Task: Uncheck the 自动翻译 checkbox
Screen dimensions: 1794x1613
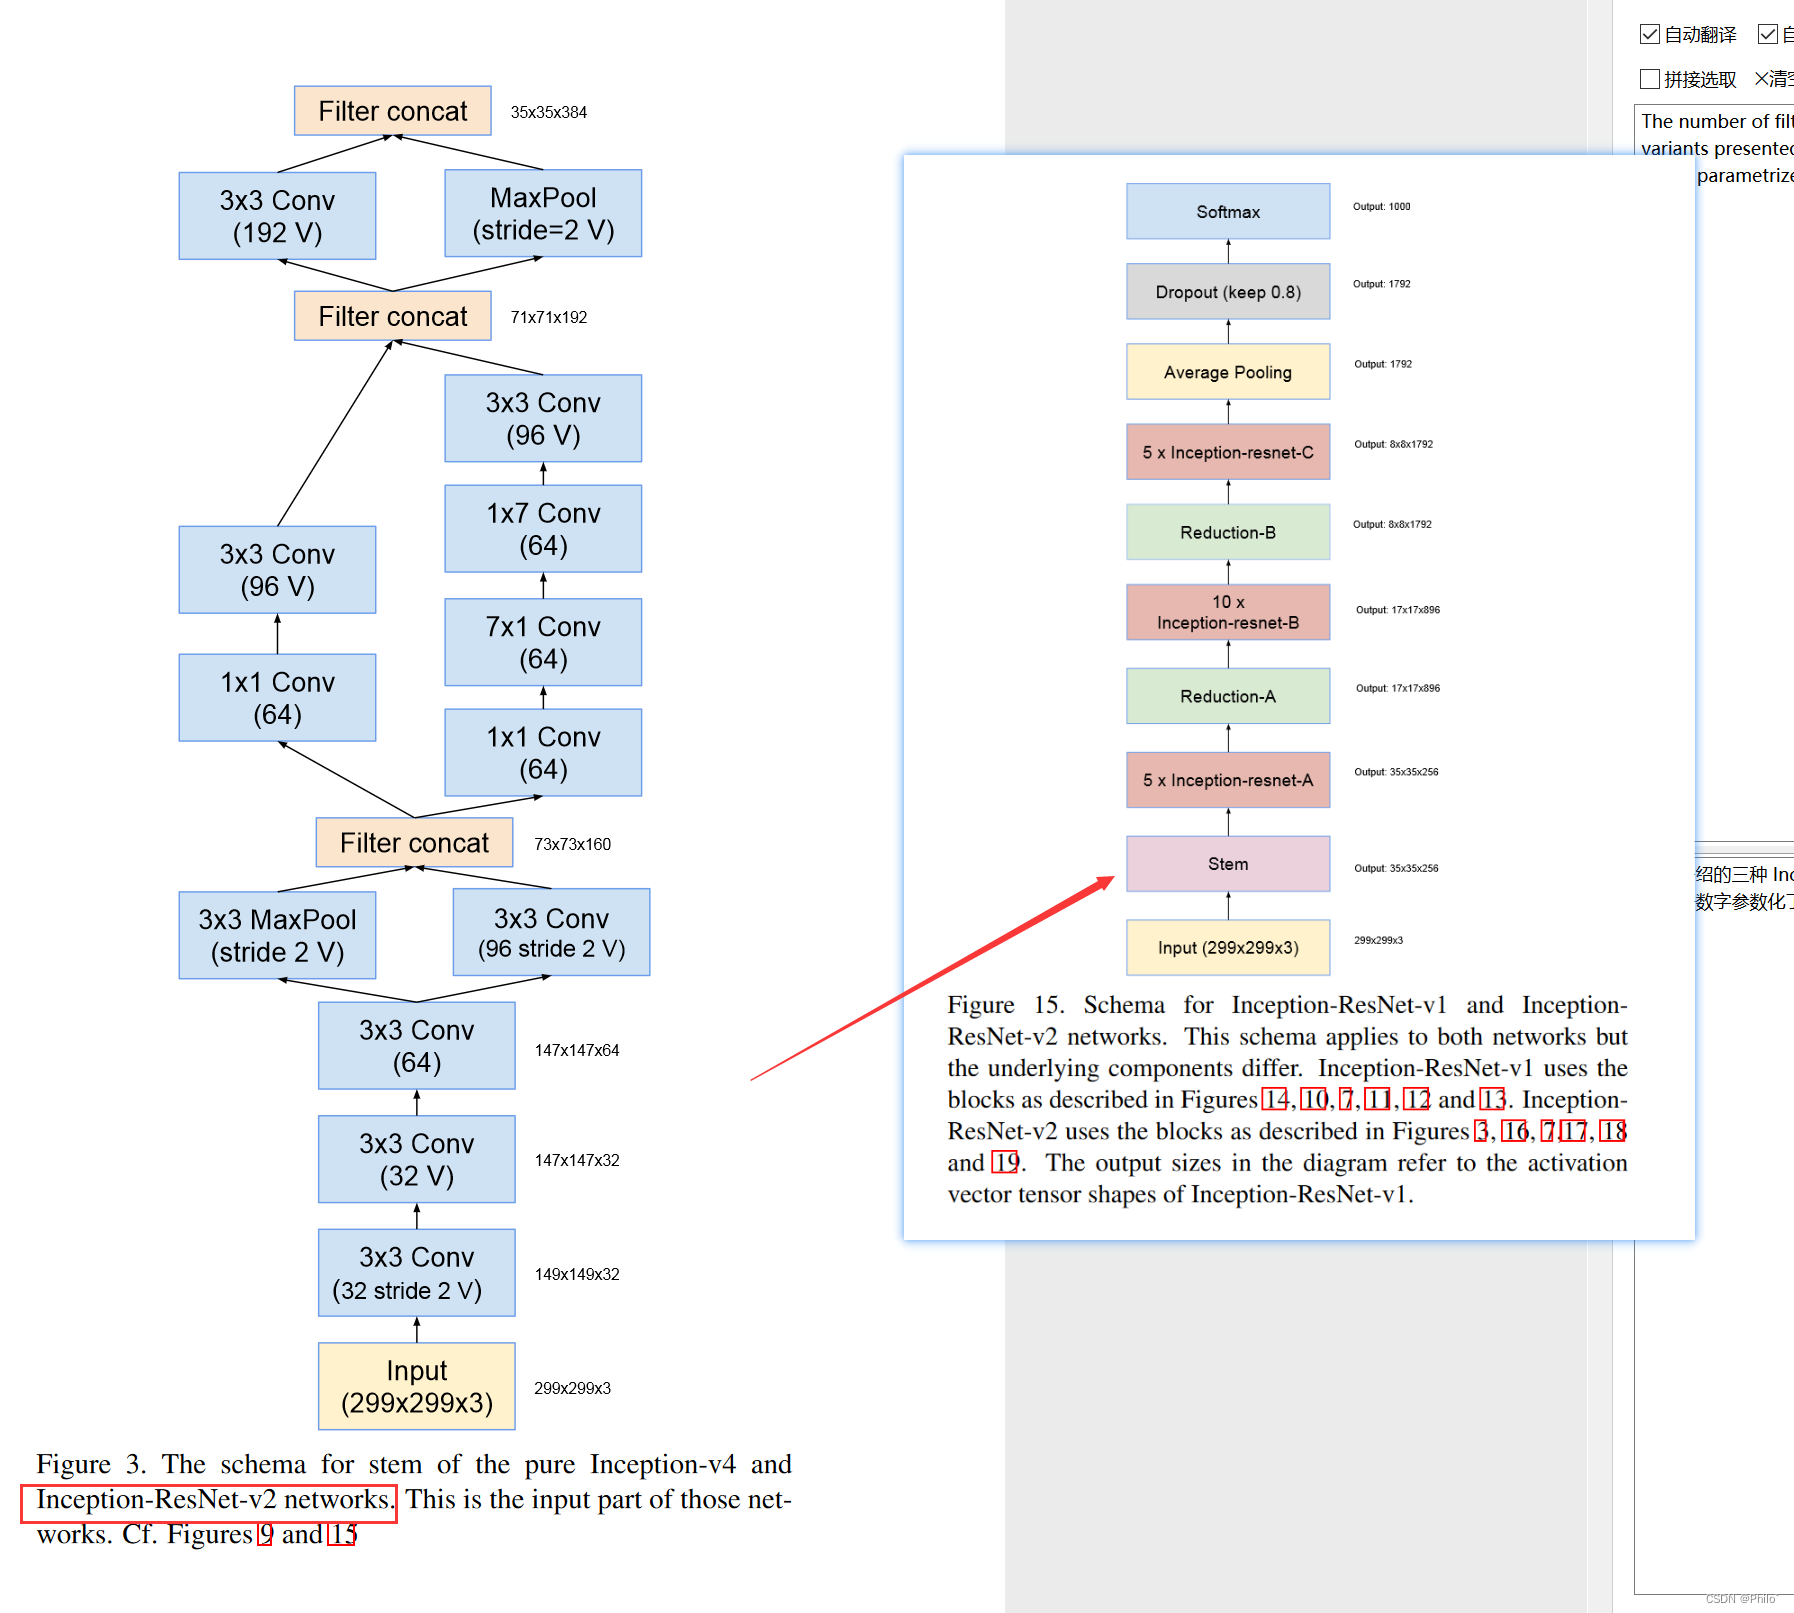Action: point(1650,35)
